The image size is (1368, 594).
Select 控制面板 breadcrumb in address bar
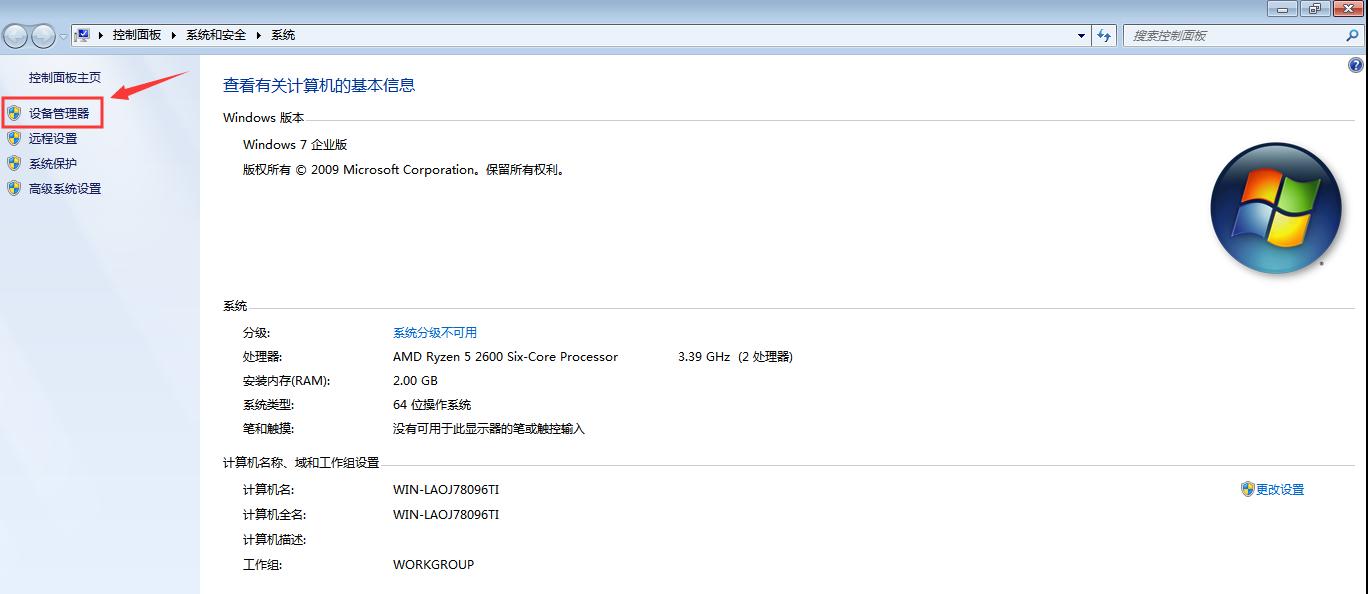coord(137,35)
